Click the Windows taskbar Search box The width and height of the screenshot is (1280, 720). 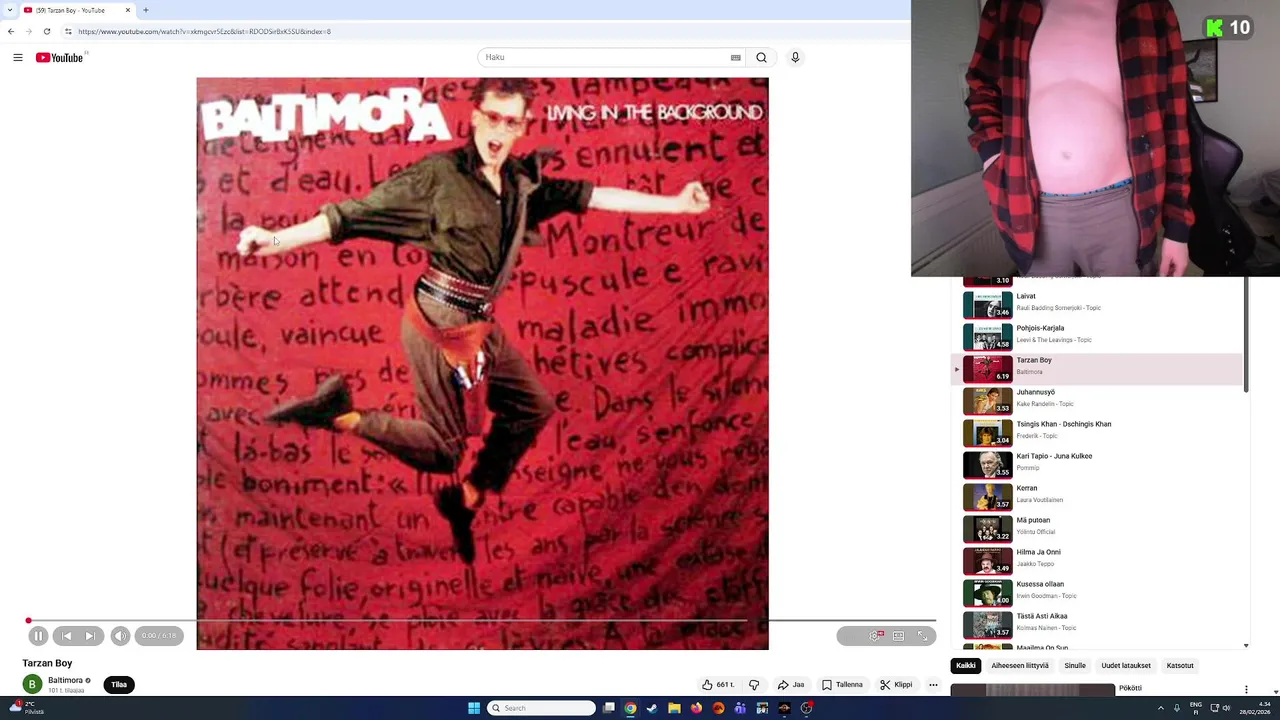click(541, 708)
